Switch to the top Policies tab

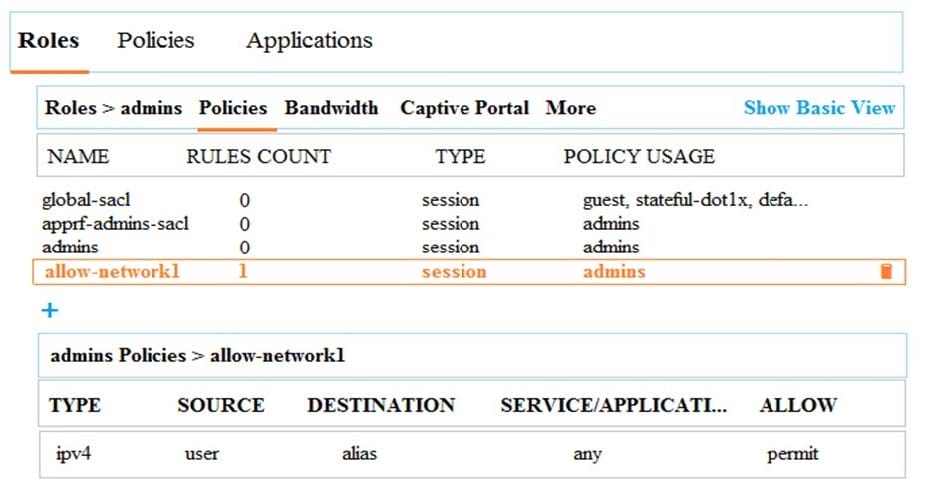click(155, 41)
